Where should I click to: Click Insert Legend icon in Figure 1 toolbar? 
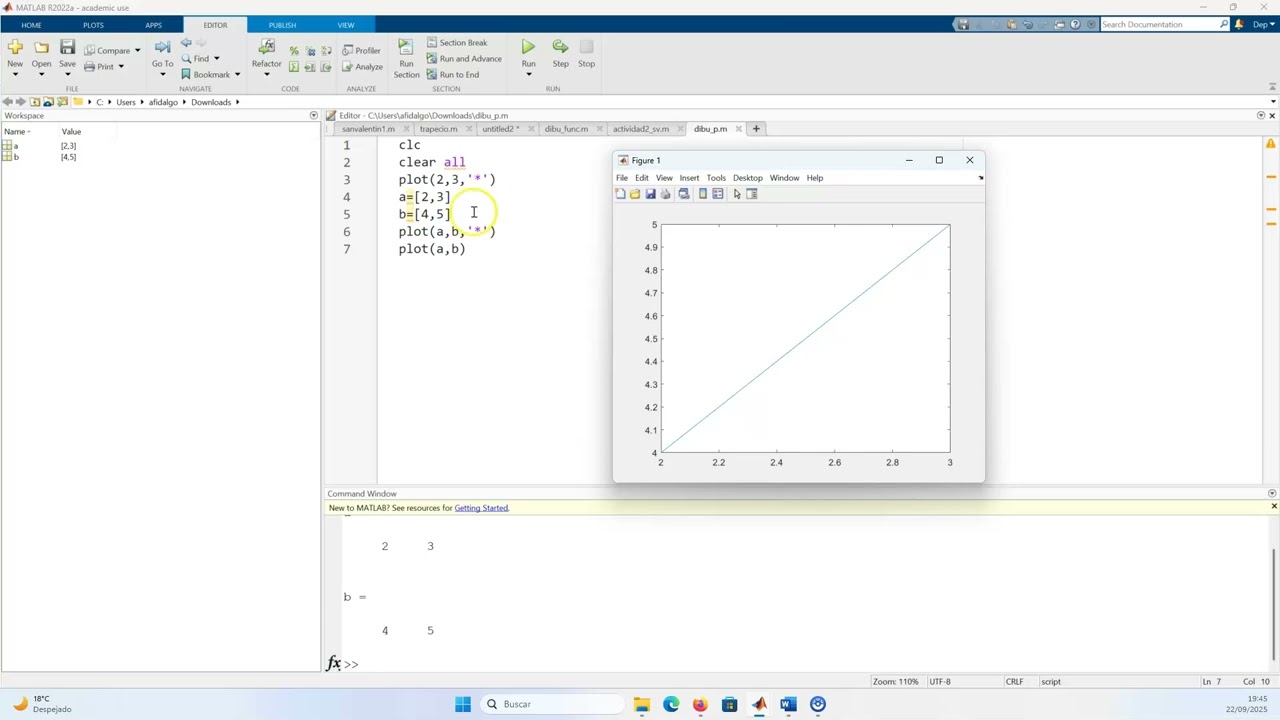[x=718, y=194]
